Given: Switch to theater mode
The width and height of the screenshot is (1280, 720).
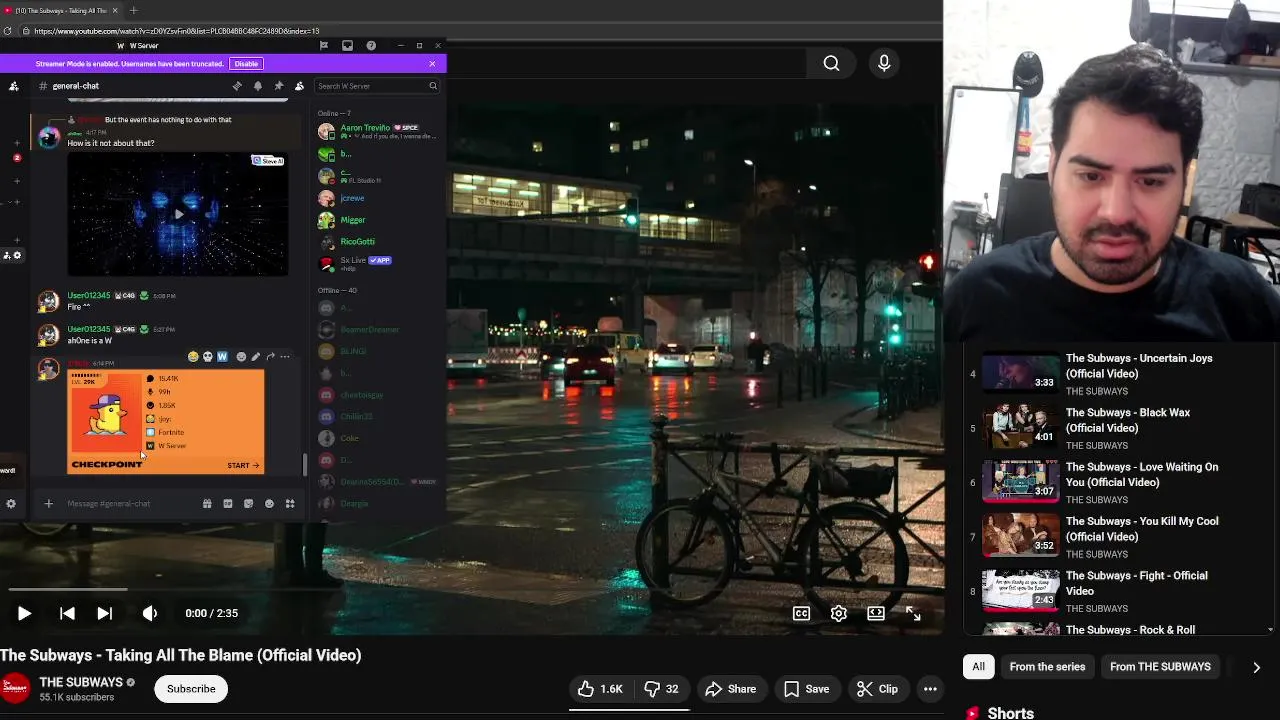Looking at the screenshot, I should tap(875, 613).
